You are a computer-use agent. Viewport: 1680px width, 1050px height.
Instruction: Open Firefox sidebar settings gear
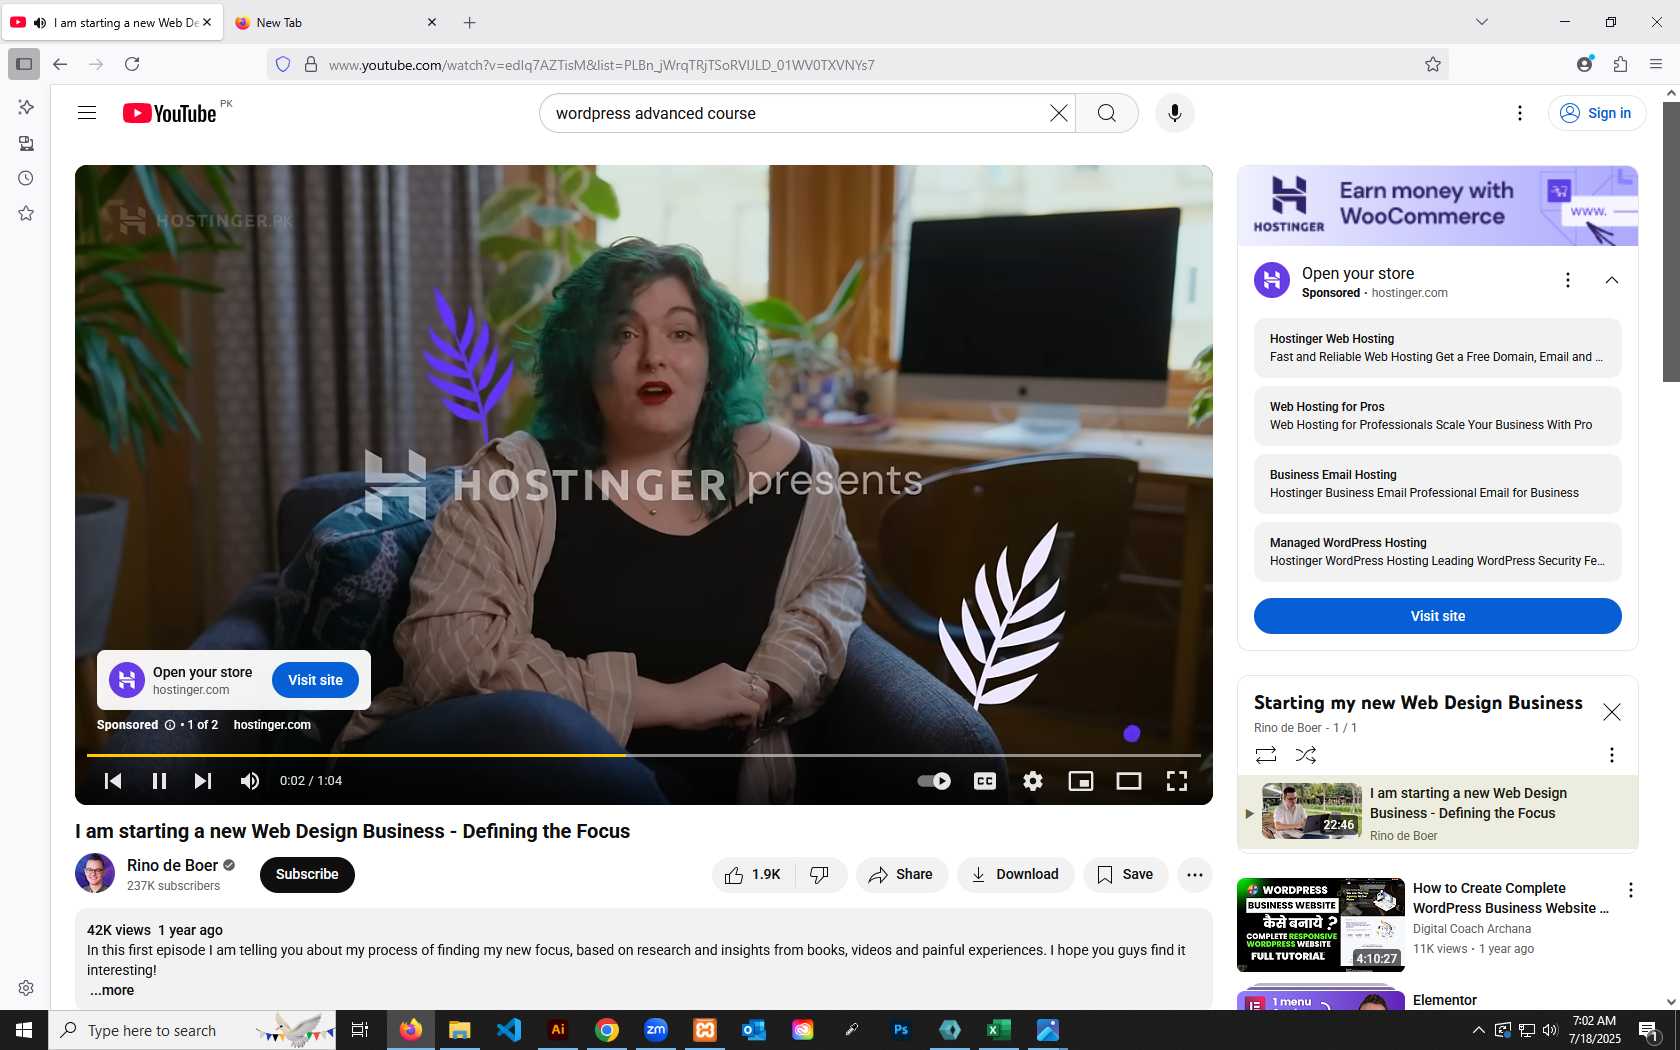(26, 988)
